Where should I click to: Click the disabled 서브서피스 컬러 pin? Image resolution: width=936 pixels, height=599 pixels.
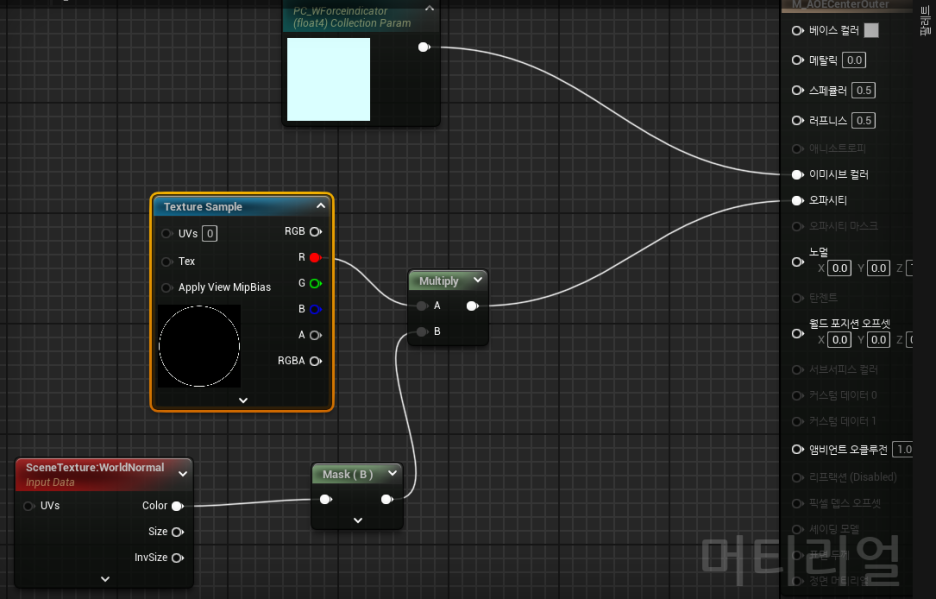[x=798, y=370]
